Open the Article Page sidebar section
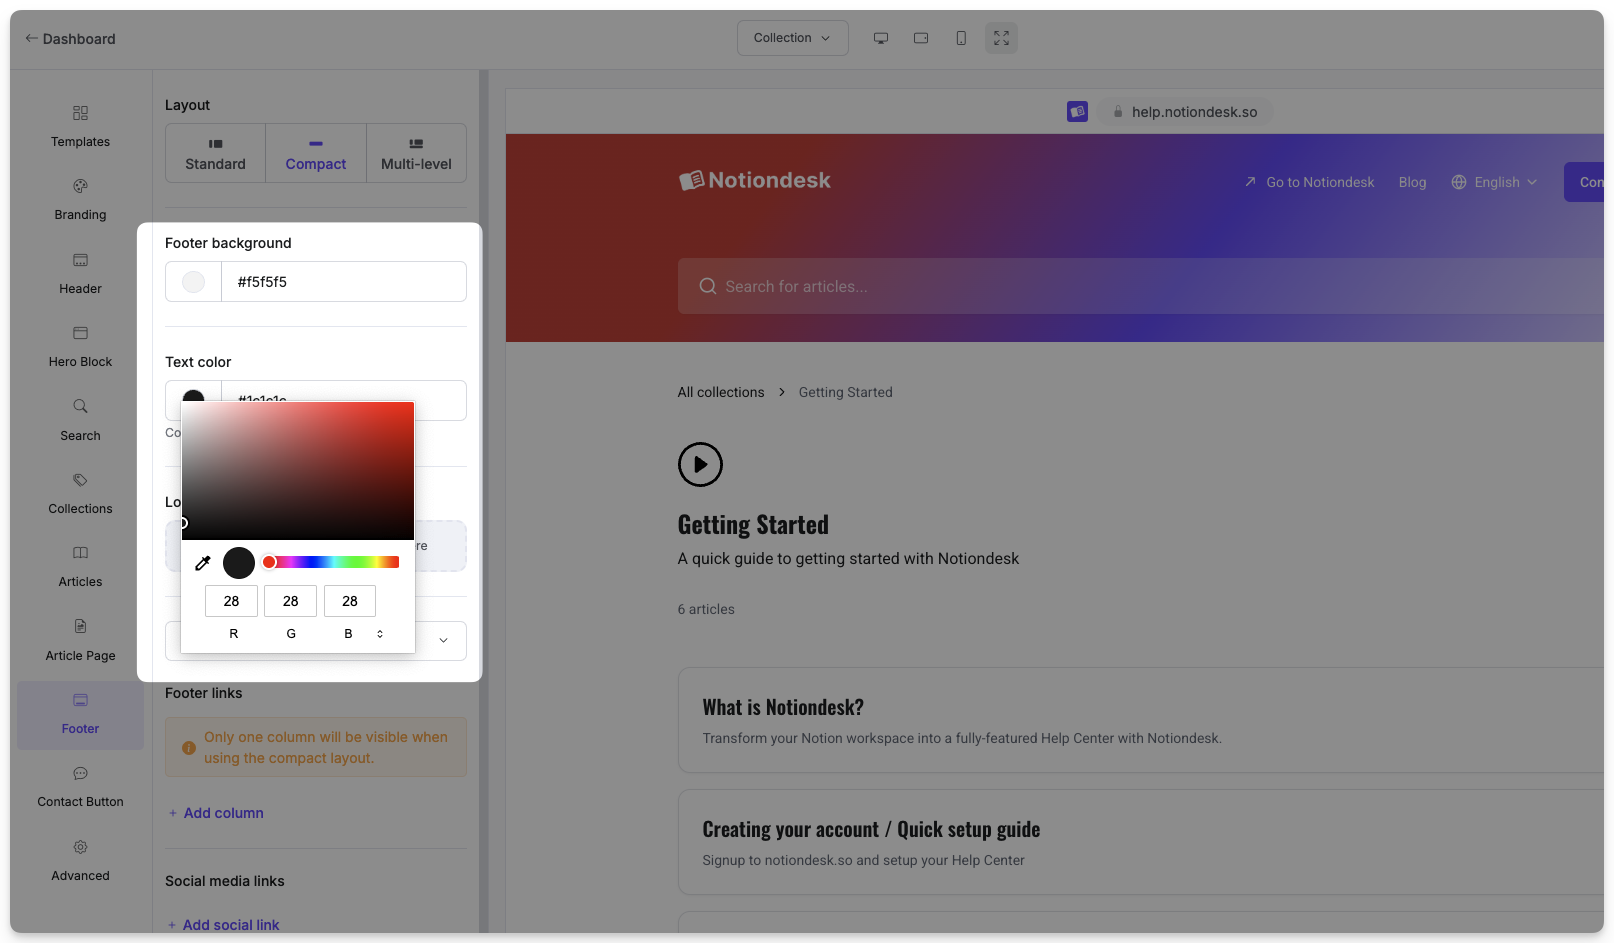Screen dimensions: 1614x943 (x=80, y=640)
